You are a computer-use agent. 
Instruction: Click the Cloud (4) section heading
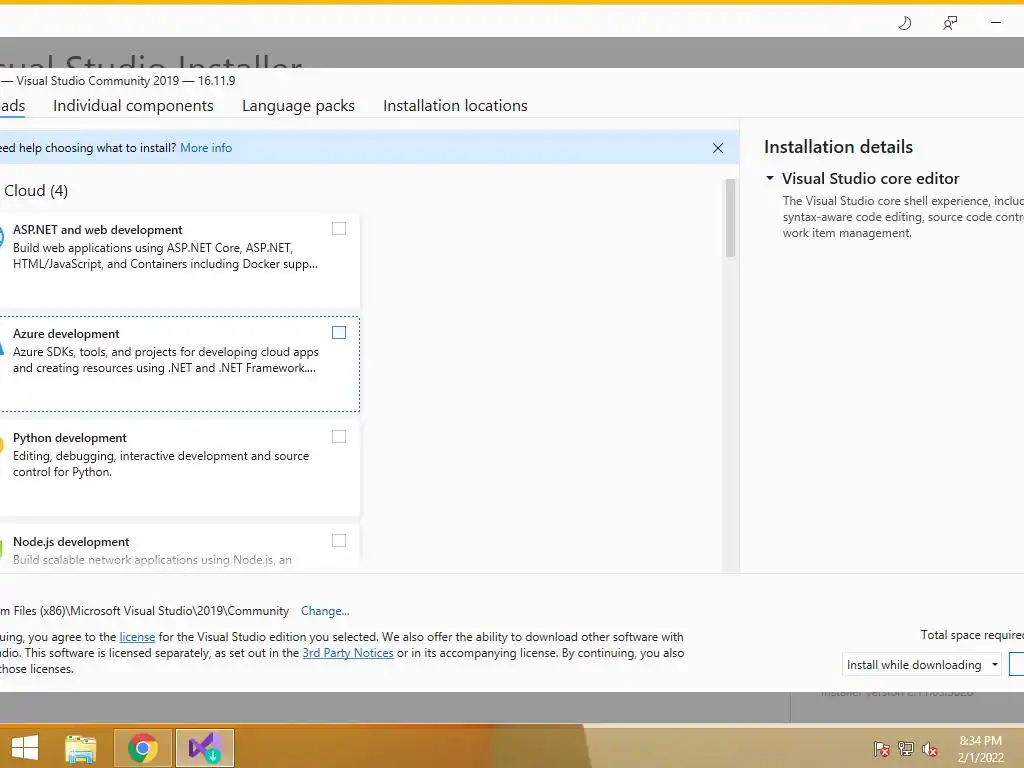point(36,191)
